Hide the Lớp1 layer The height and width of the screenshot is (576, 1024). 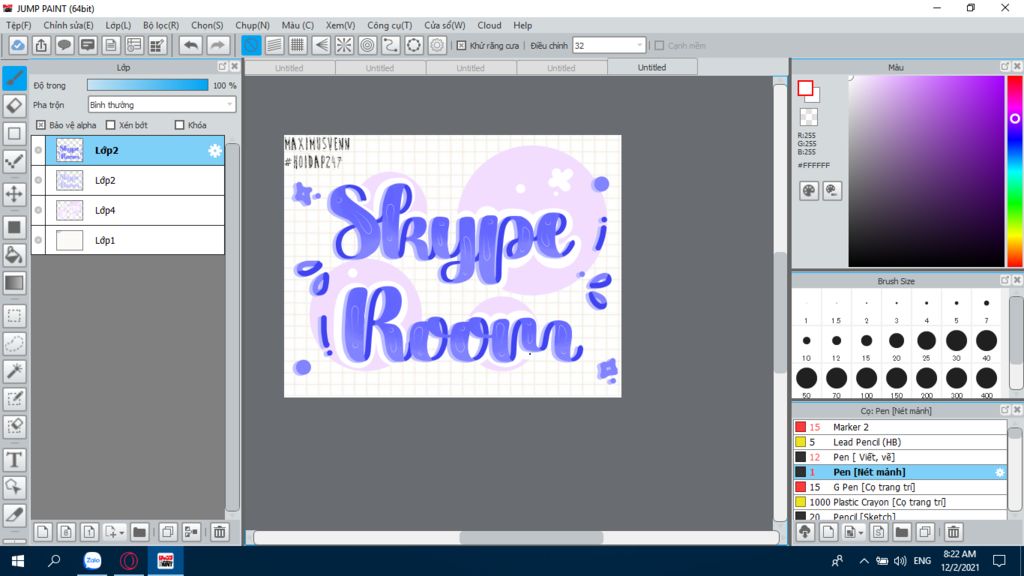39,240
